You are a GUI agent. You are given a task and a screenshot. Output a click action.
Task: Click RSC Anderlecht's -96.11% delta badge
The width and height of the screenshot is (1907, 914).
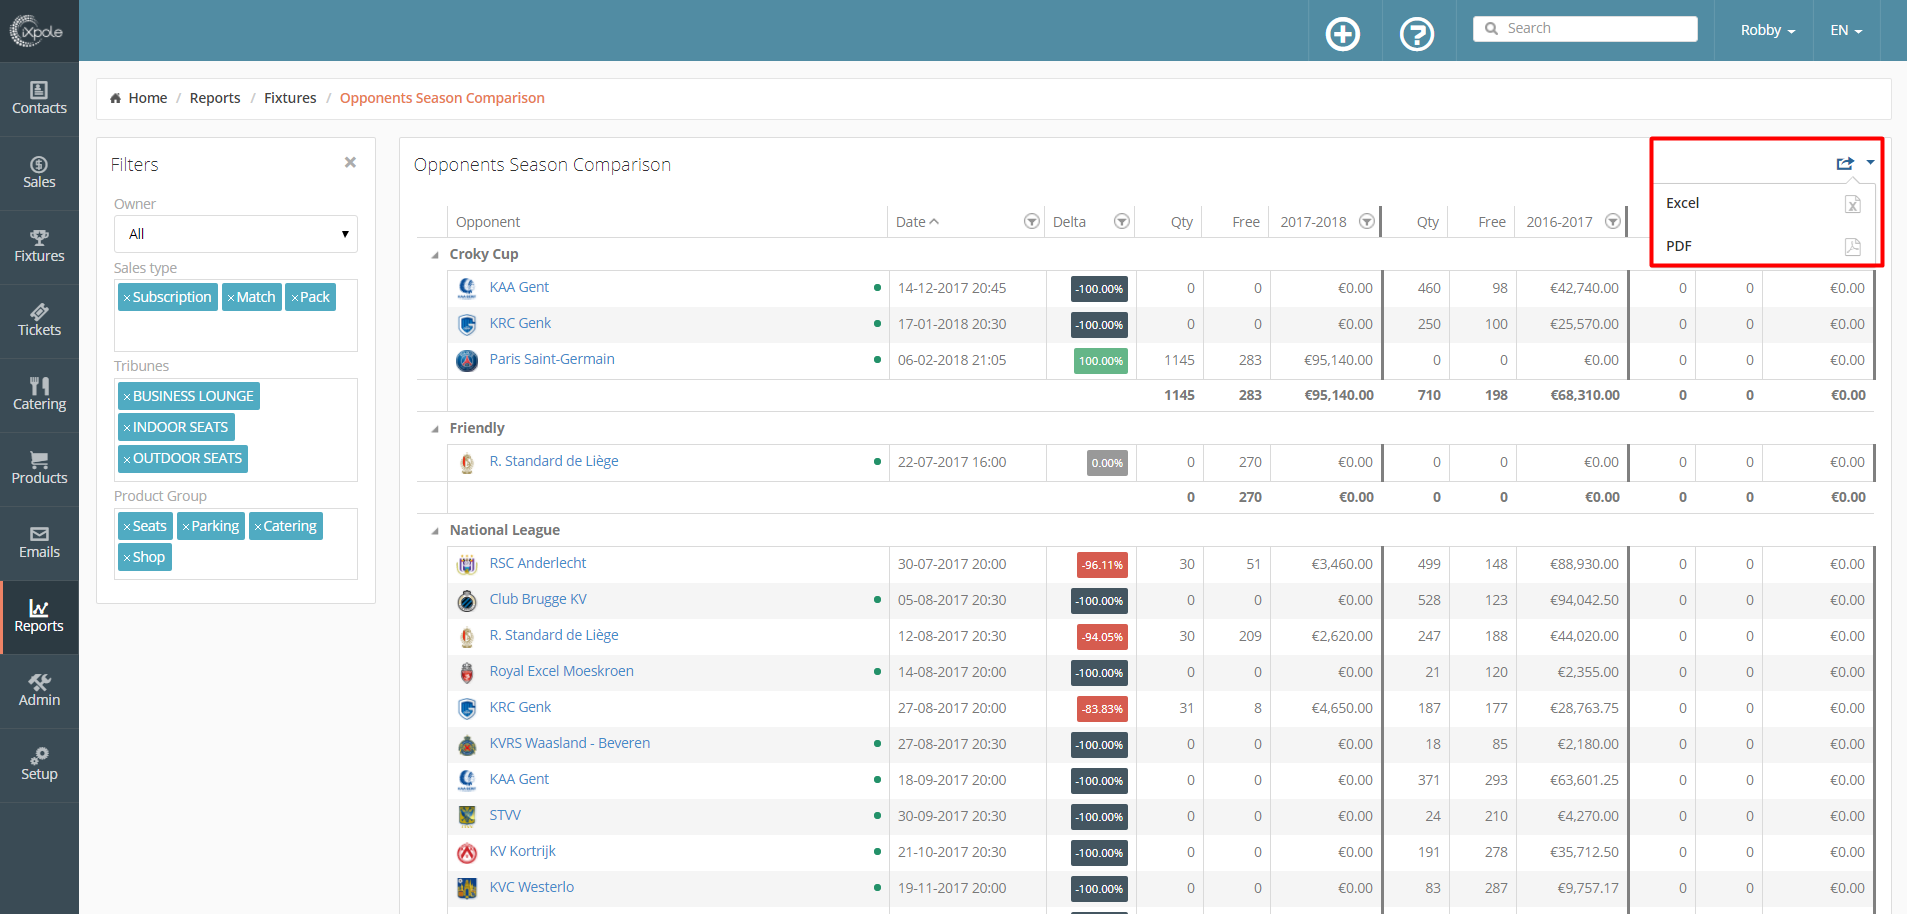1103,565
